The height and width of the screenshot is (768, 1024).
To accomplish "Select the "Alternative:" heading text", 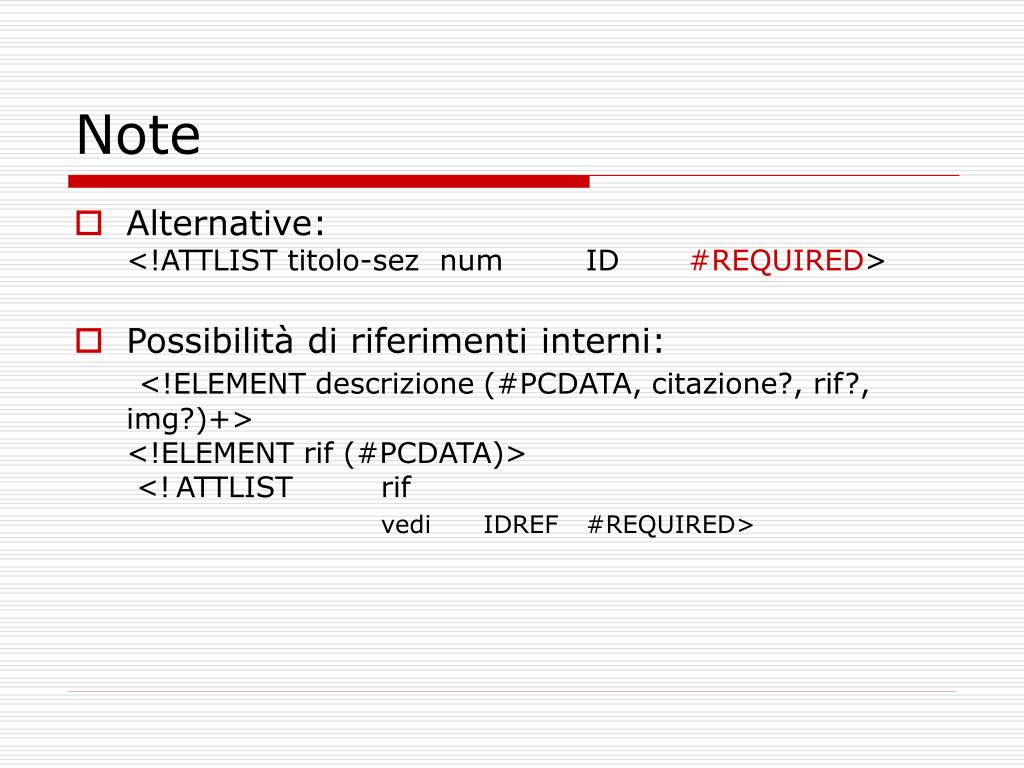I will pyautogui.click(x=225, y=223).
